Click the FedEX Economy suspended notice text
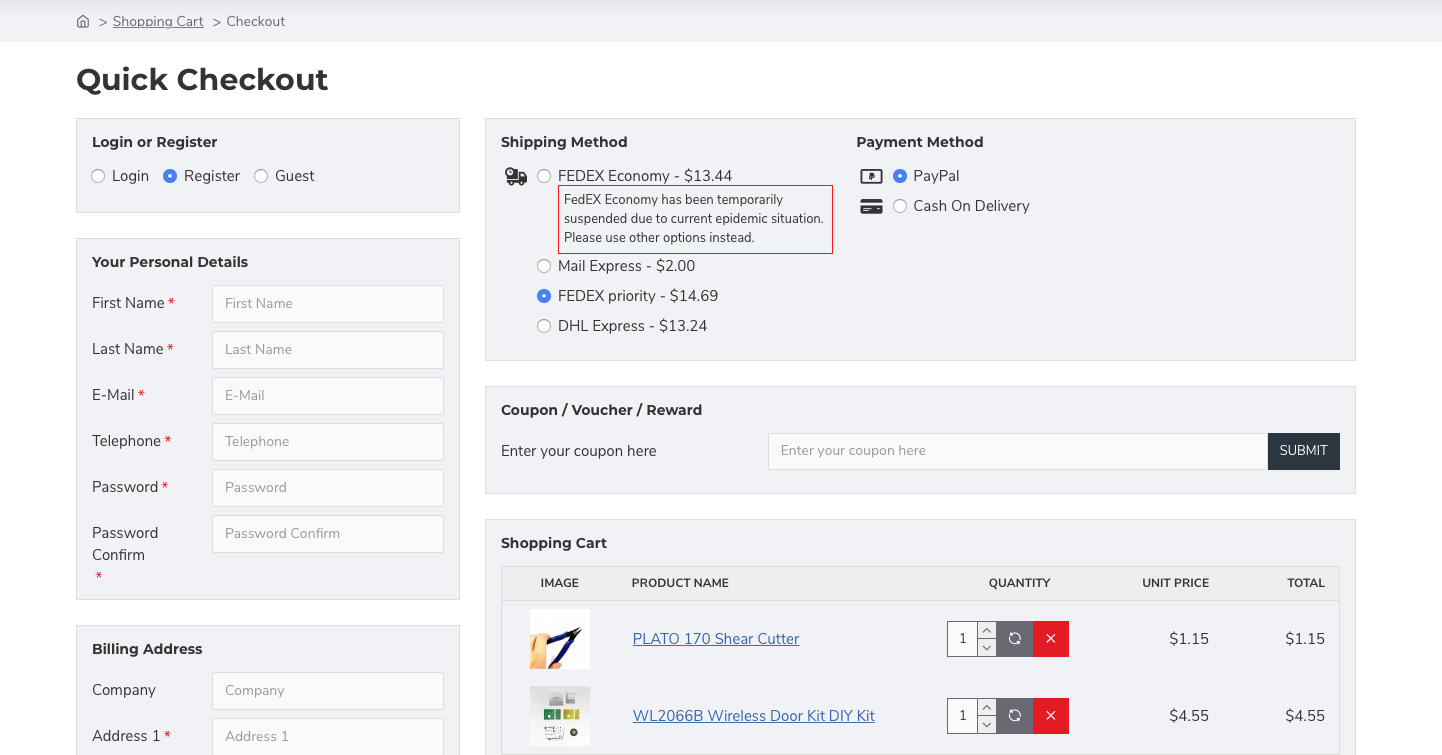 click(x=695, y=219)
